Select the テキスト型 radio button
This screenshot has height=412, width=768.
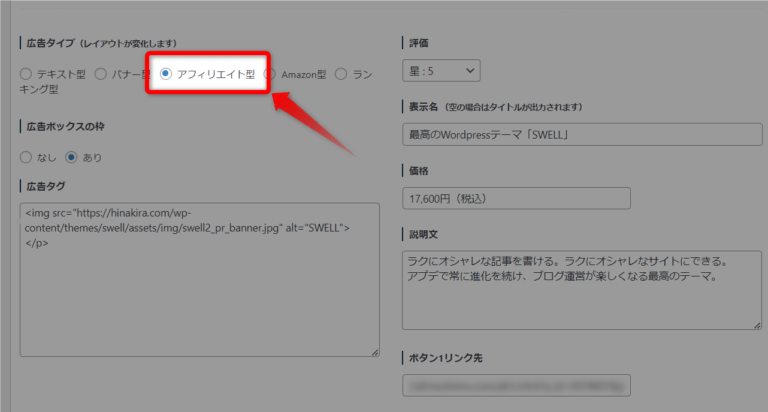27,74
